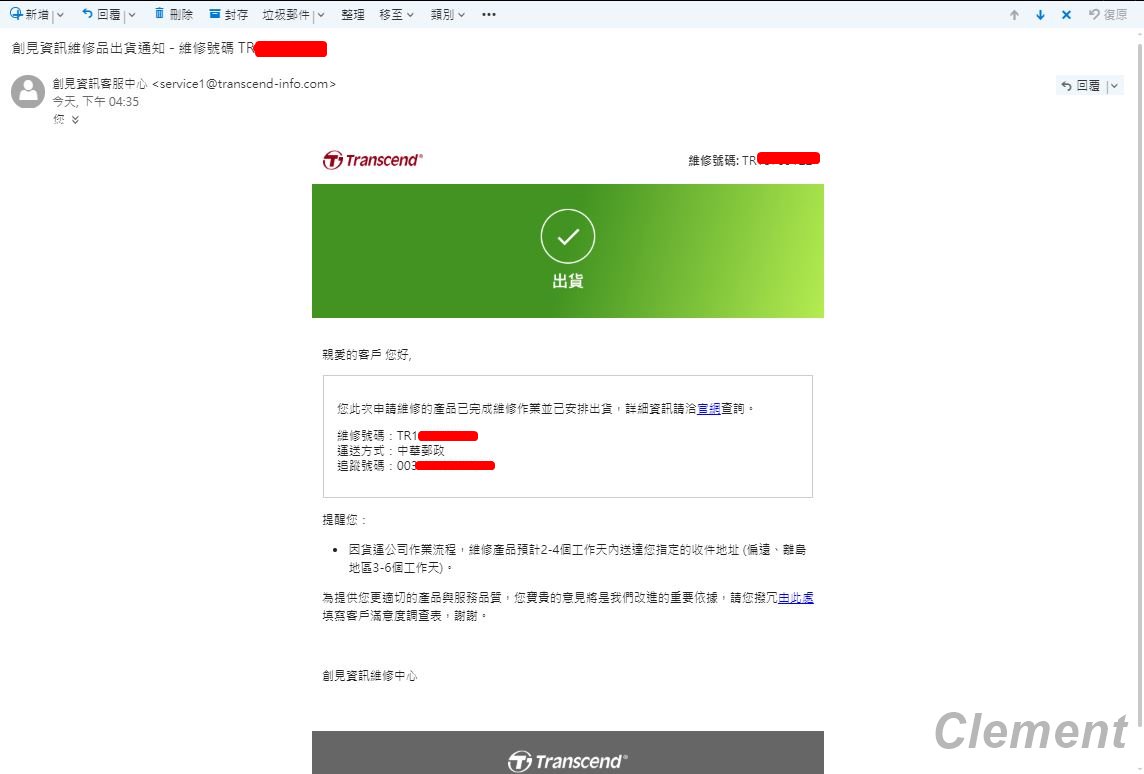
Task: Mark as Junk mail (垃圾郵件)
Action: tap(286, 15)
